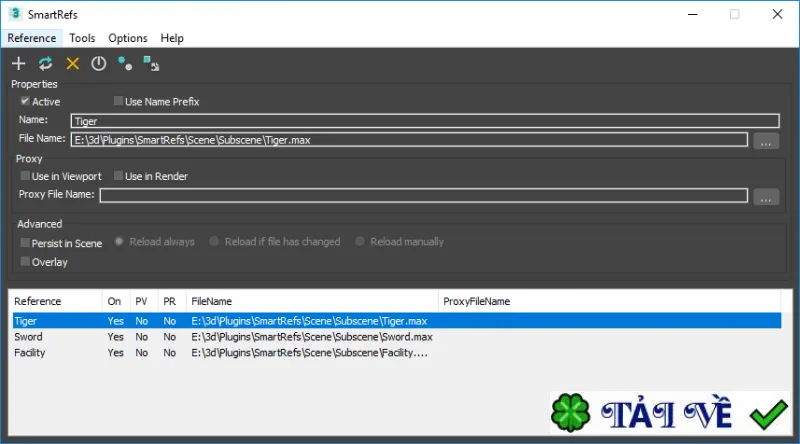
Task: Click the Proxy File Name input field
Action: pos(423,195)
